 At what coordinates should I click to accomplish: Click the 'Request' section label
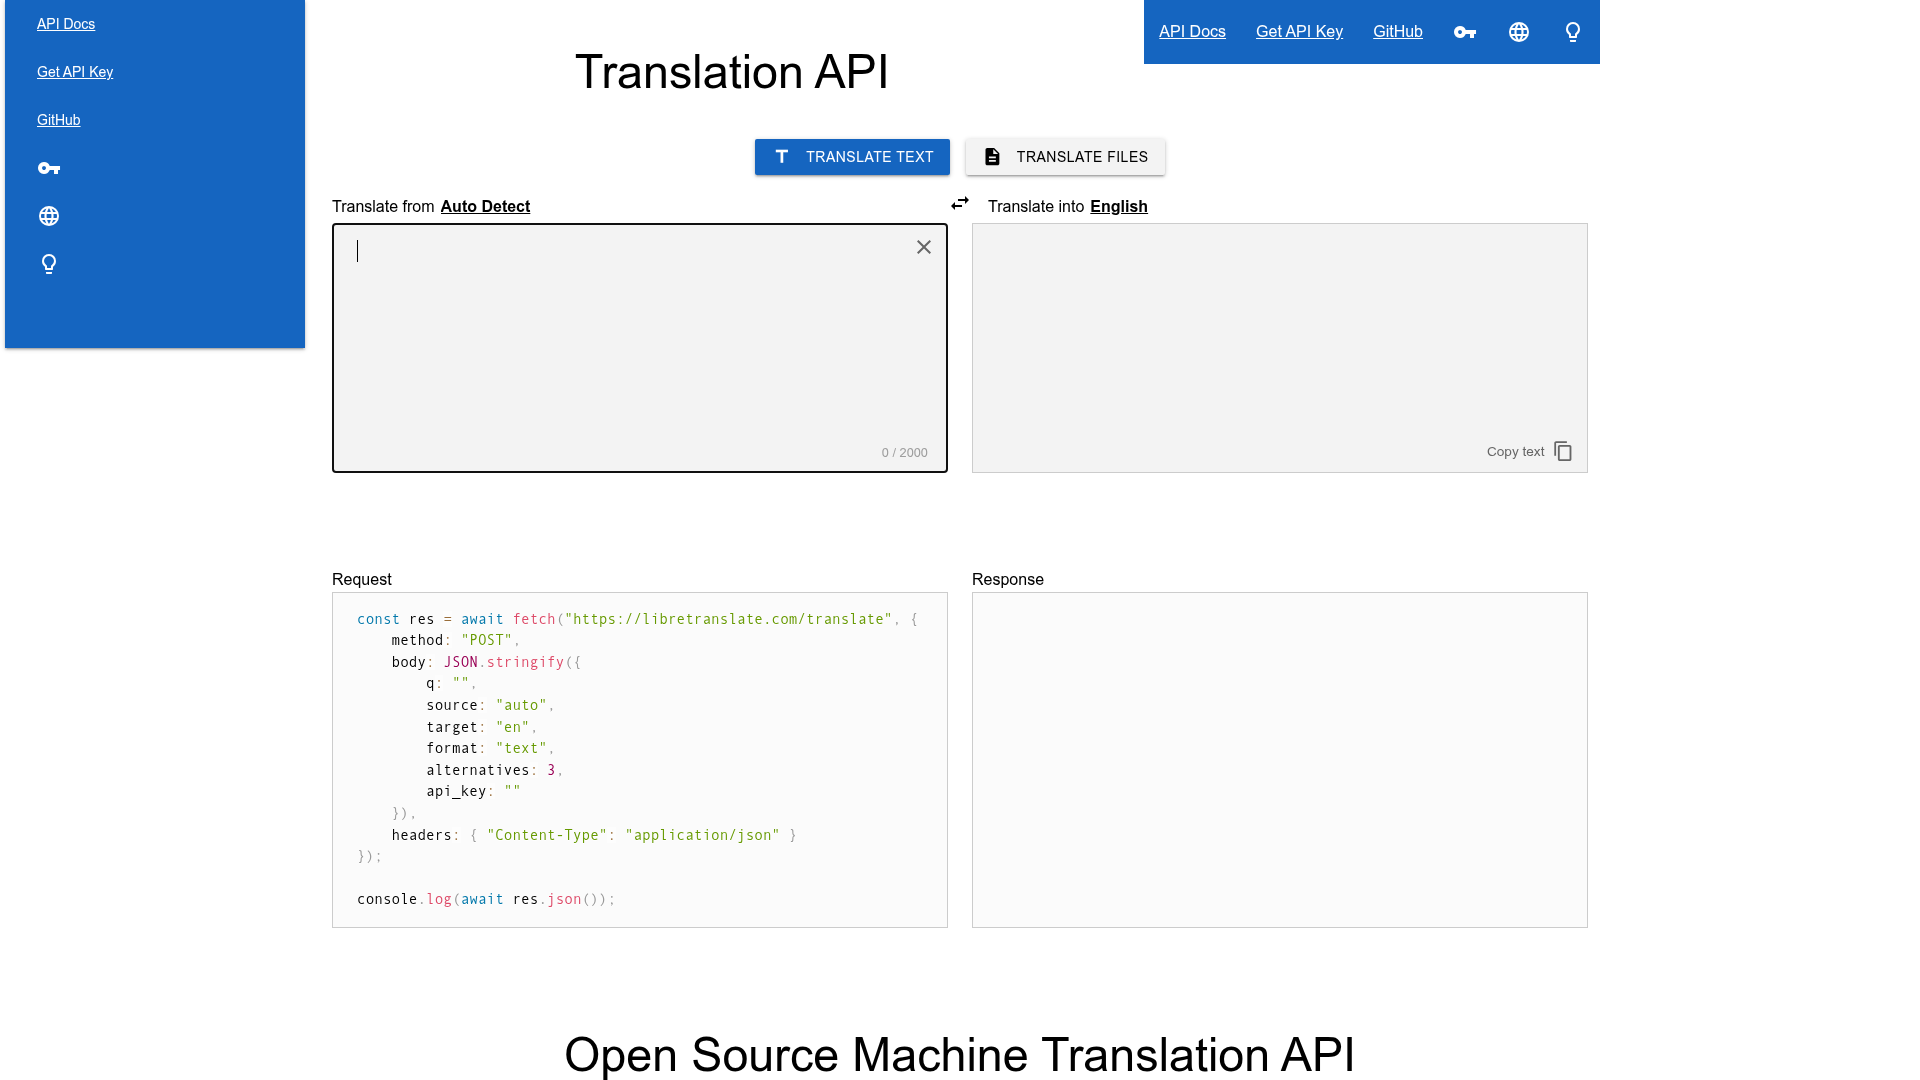coord(362,580)
